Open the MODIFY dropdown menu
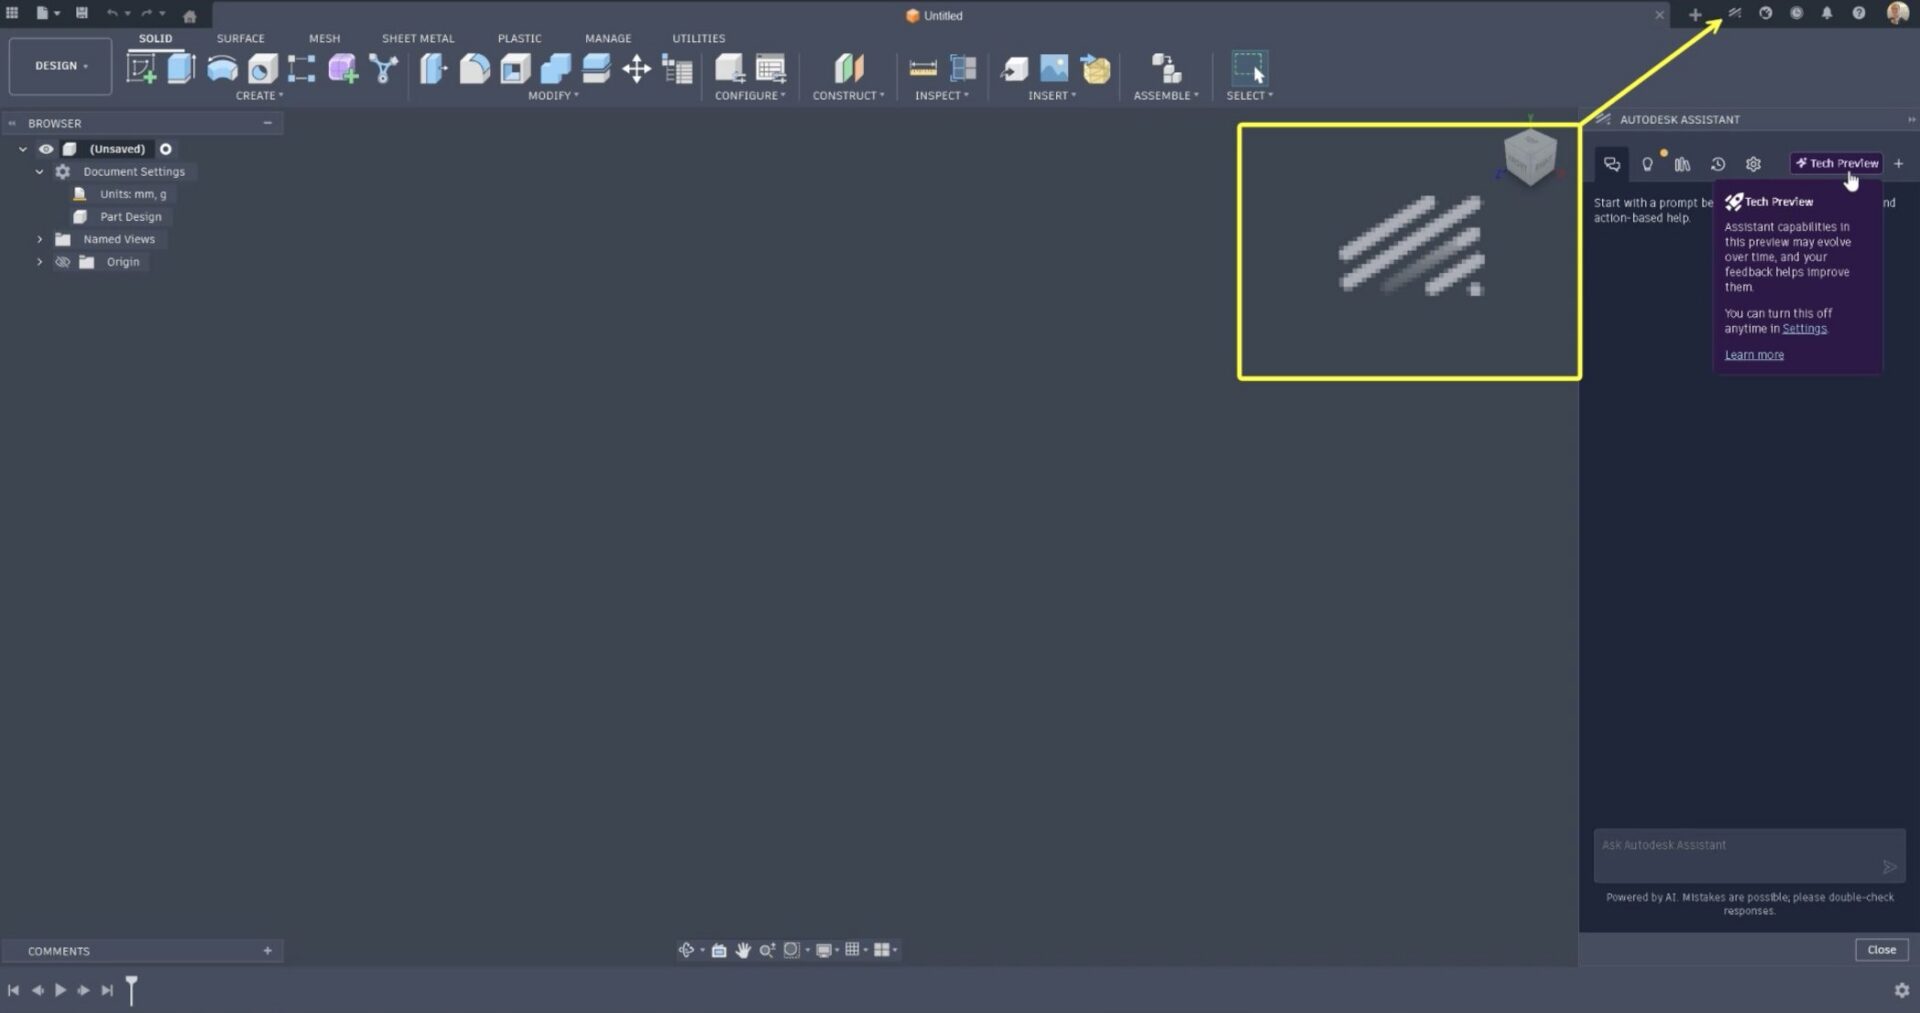 coord(553,96)
